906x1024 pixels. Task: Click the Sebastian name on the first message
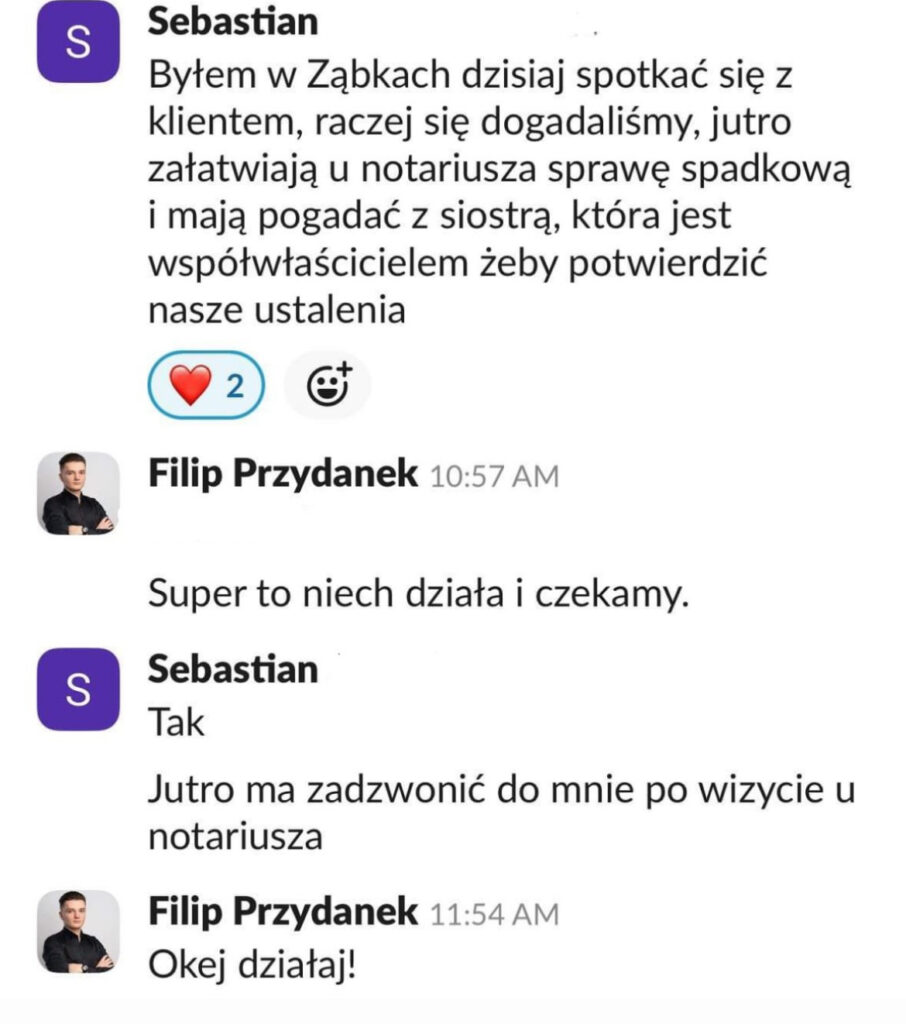pyautogui.click(x=233, y=22)
